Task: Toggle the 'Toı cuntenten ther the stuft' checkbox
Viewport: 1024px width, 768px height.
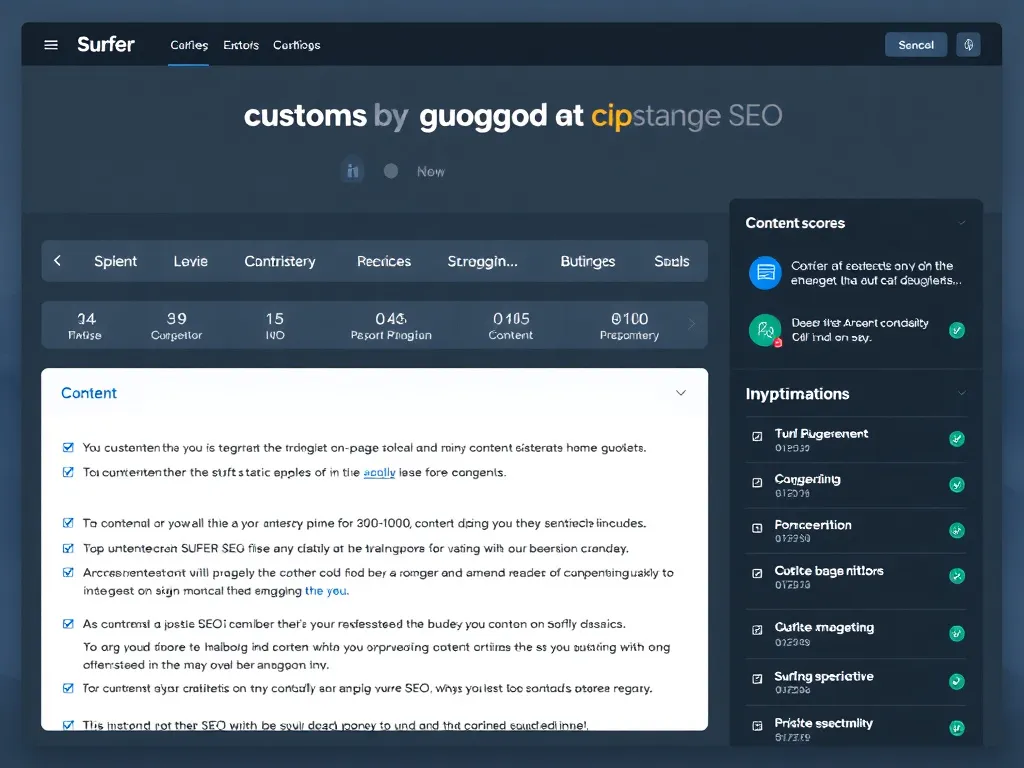Action: [x=68, y=472]
